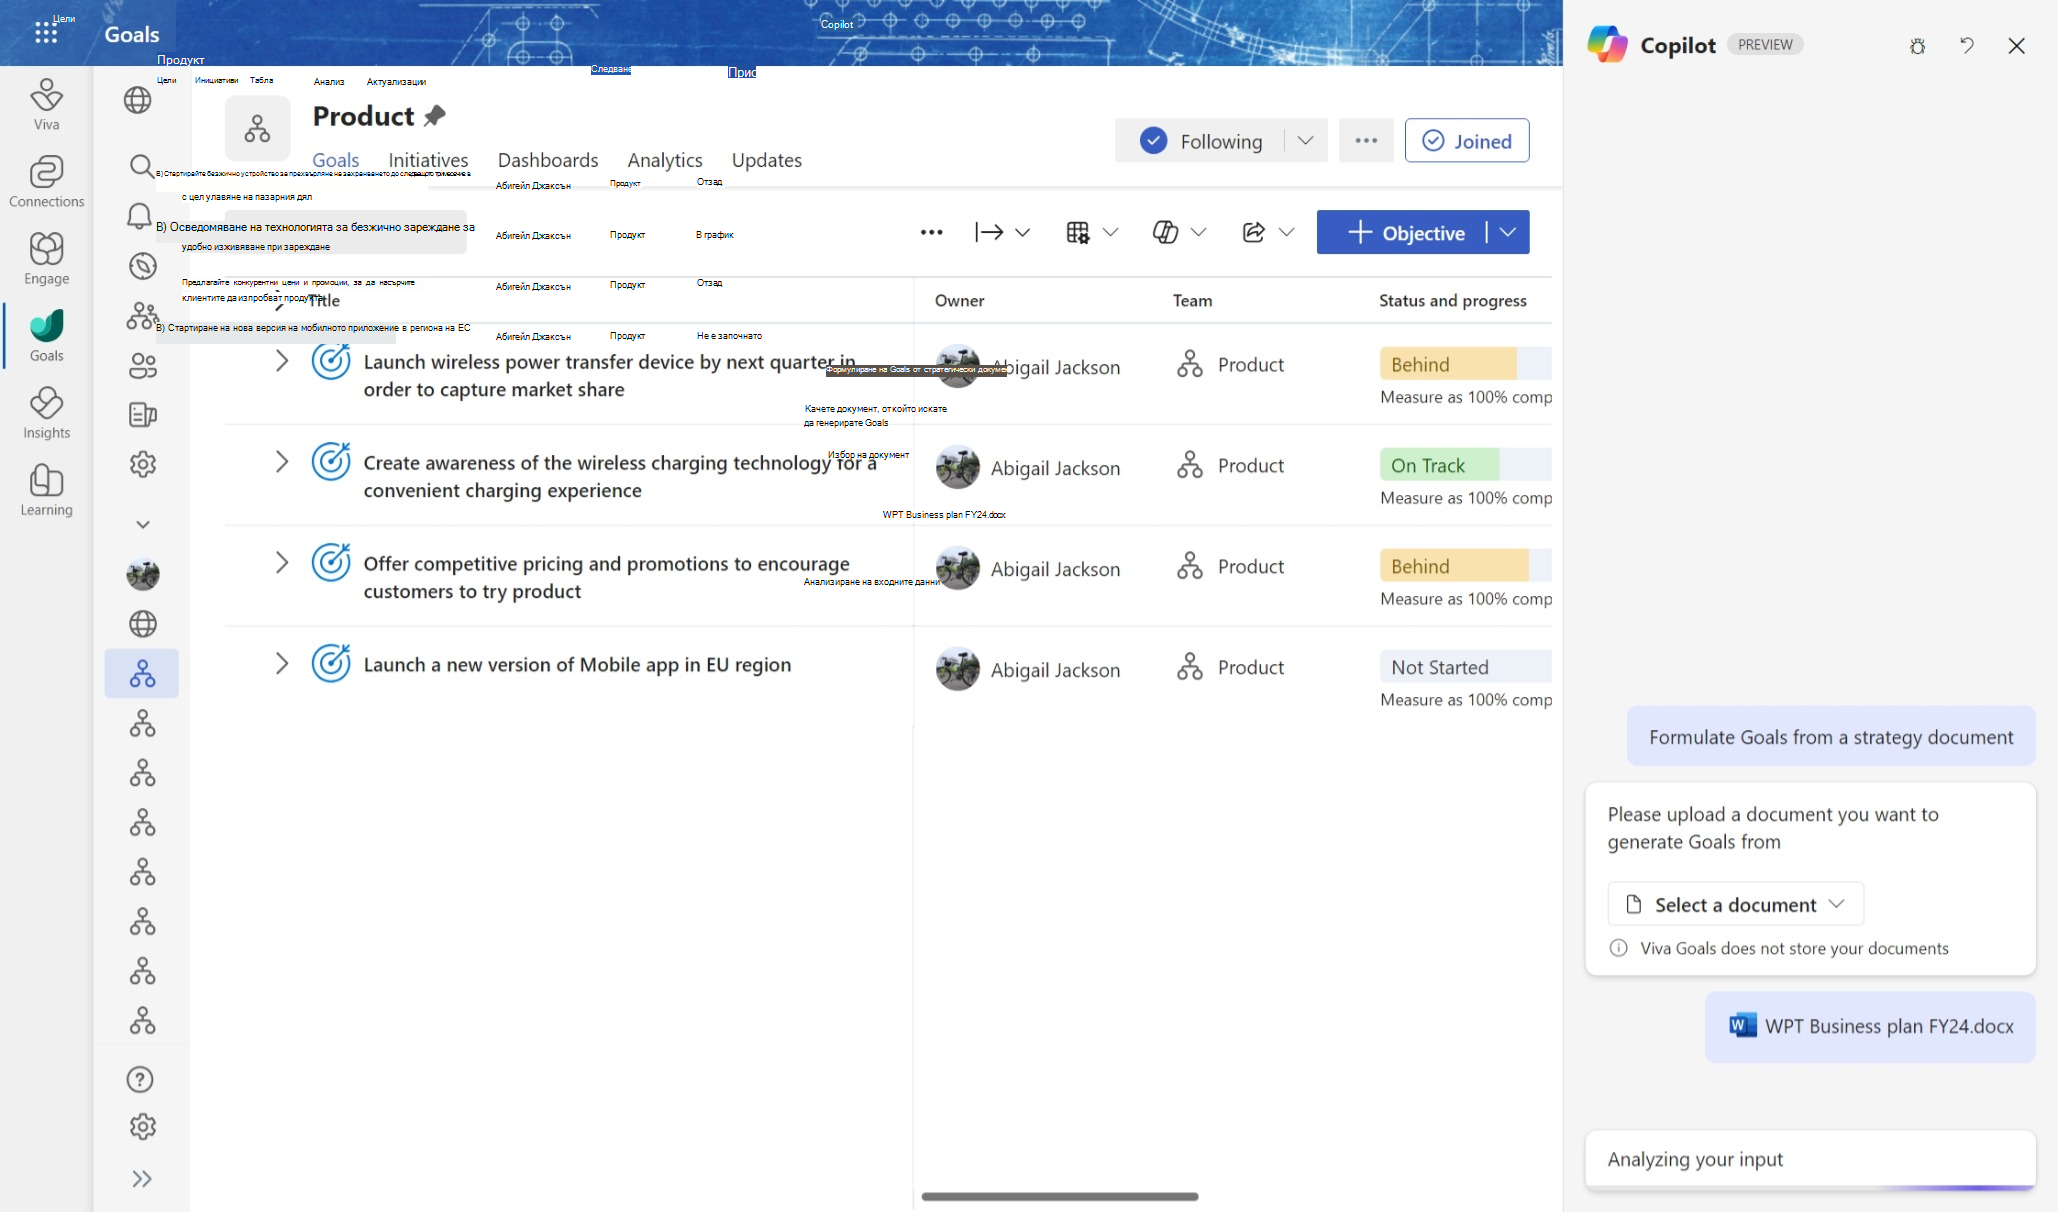Click the Copilot undo arrow icon
The height and width of the screenshot is (1212, 2058).
coord(1967,45)
